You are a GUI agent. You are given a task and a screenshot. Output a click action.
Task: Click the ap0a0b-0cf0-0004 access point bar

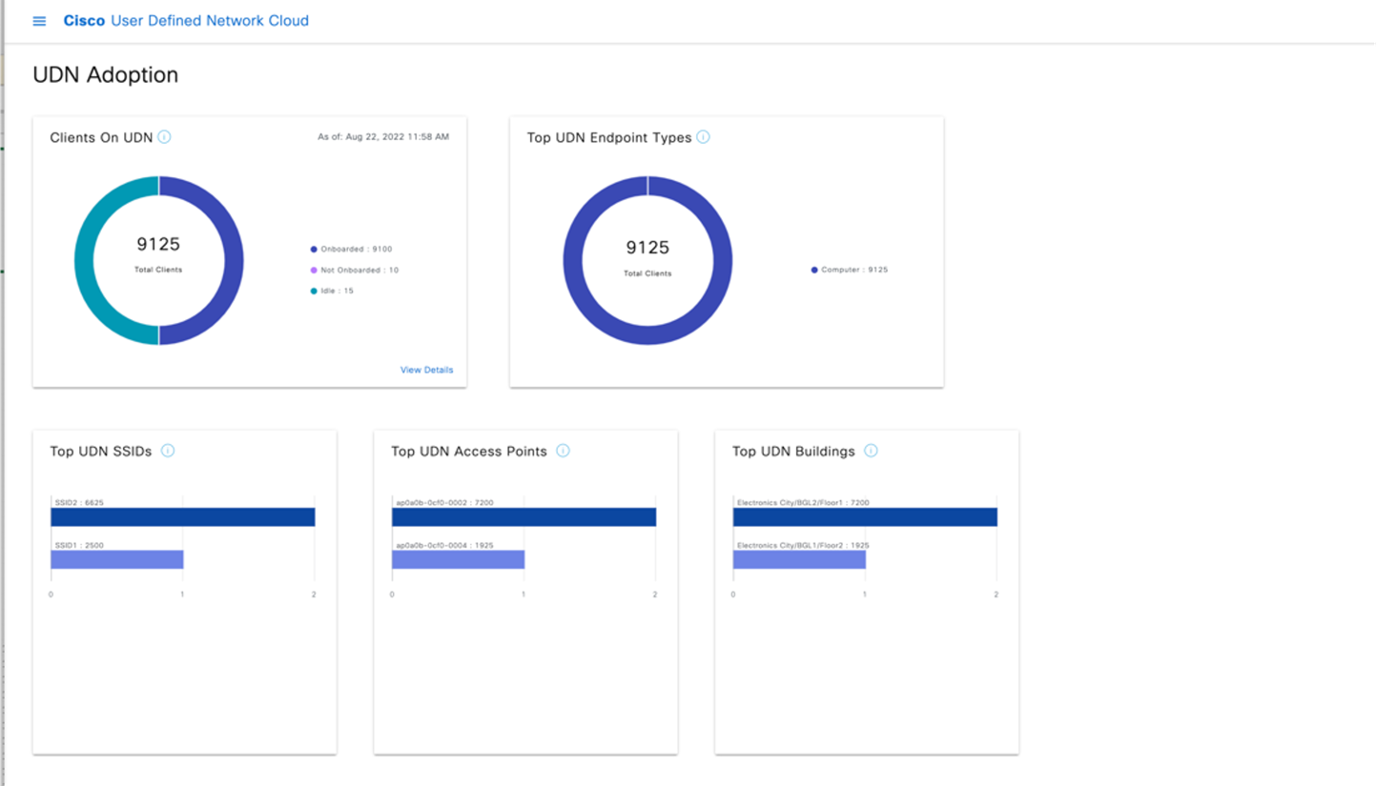click(458, 560)
